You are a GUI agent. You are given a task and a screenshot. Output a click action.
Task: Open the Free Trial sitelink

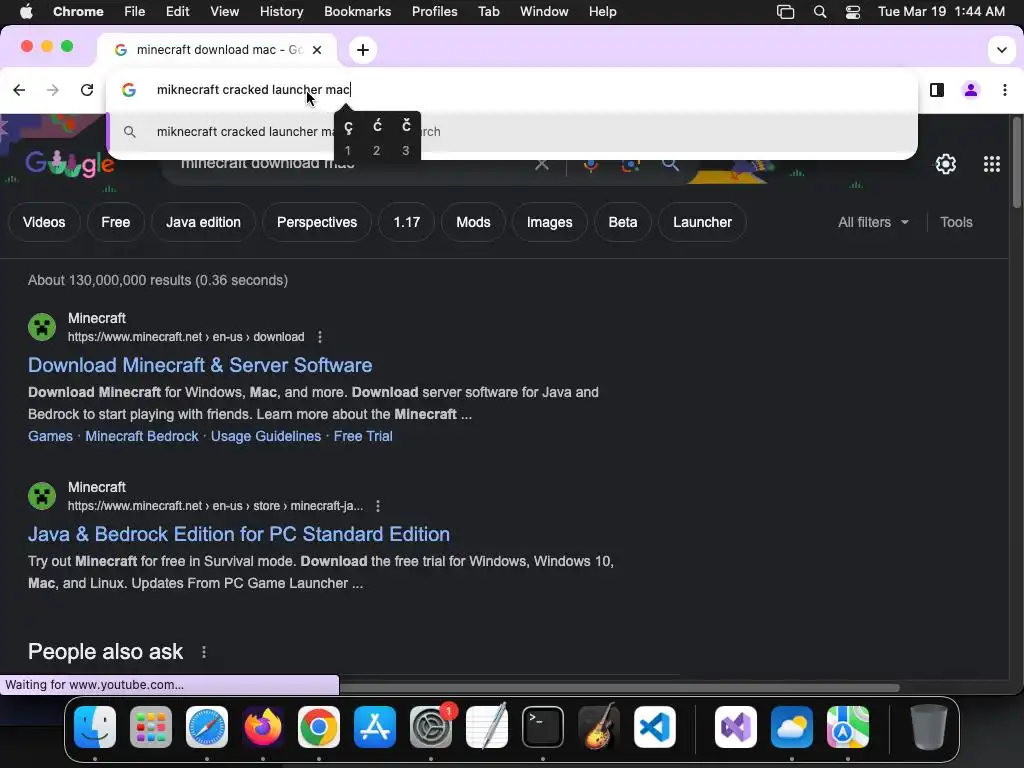tap(363, 436)
